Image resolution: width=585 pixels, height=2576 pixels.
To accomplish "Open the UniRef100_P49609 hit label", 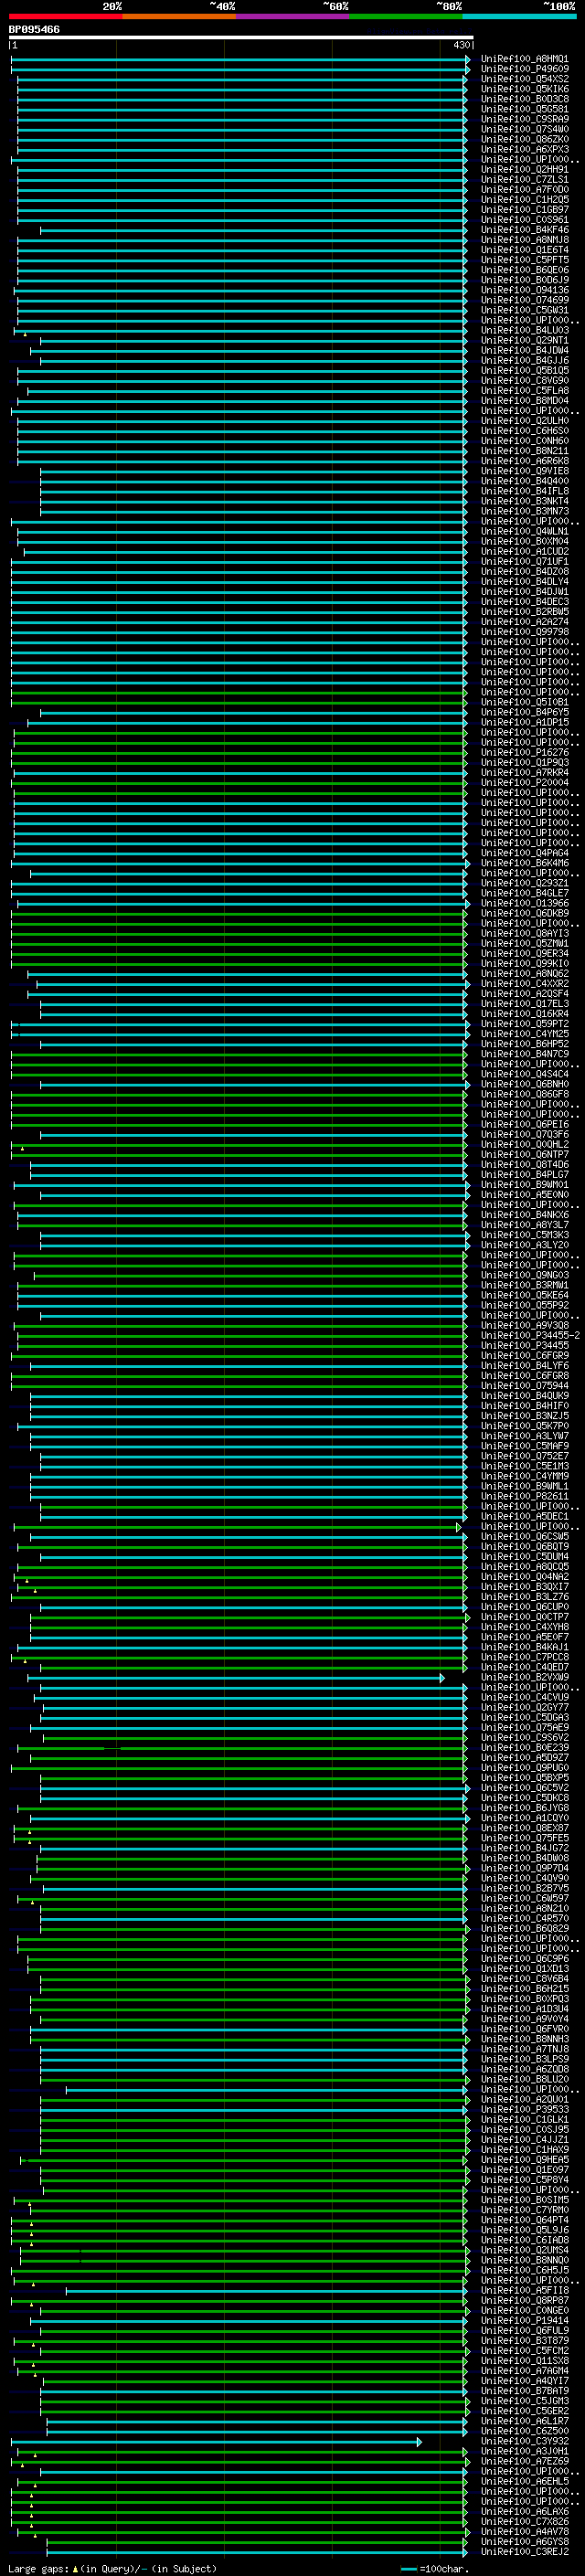I will pos(524,69).
